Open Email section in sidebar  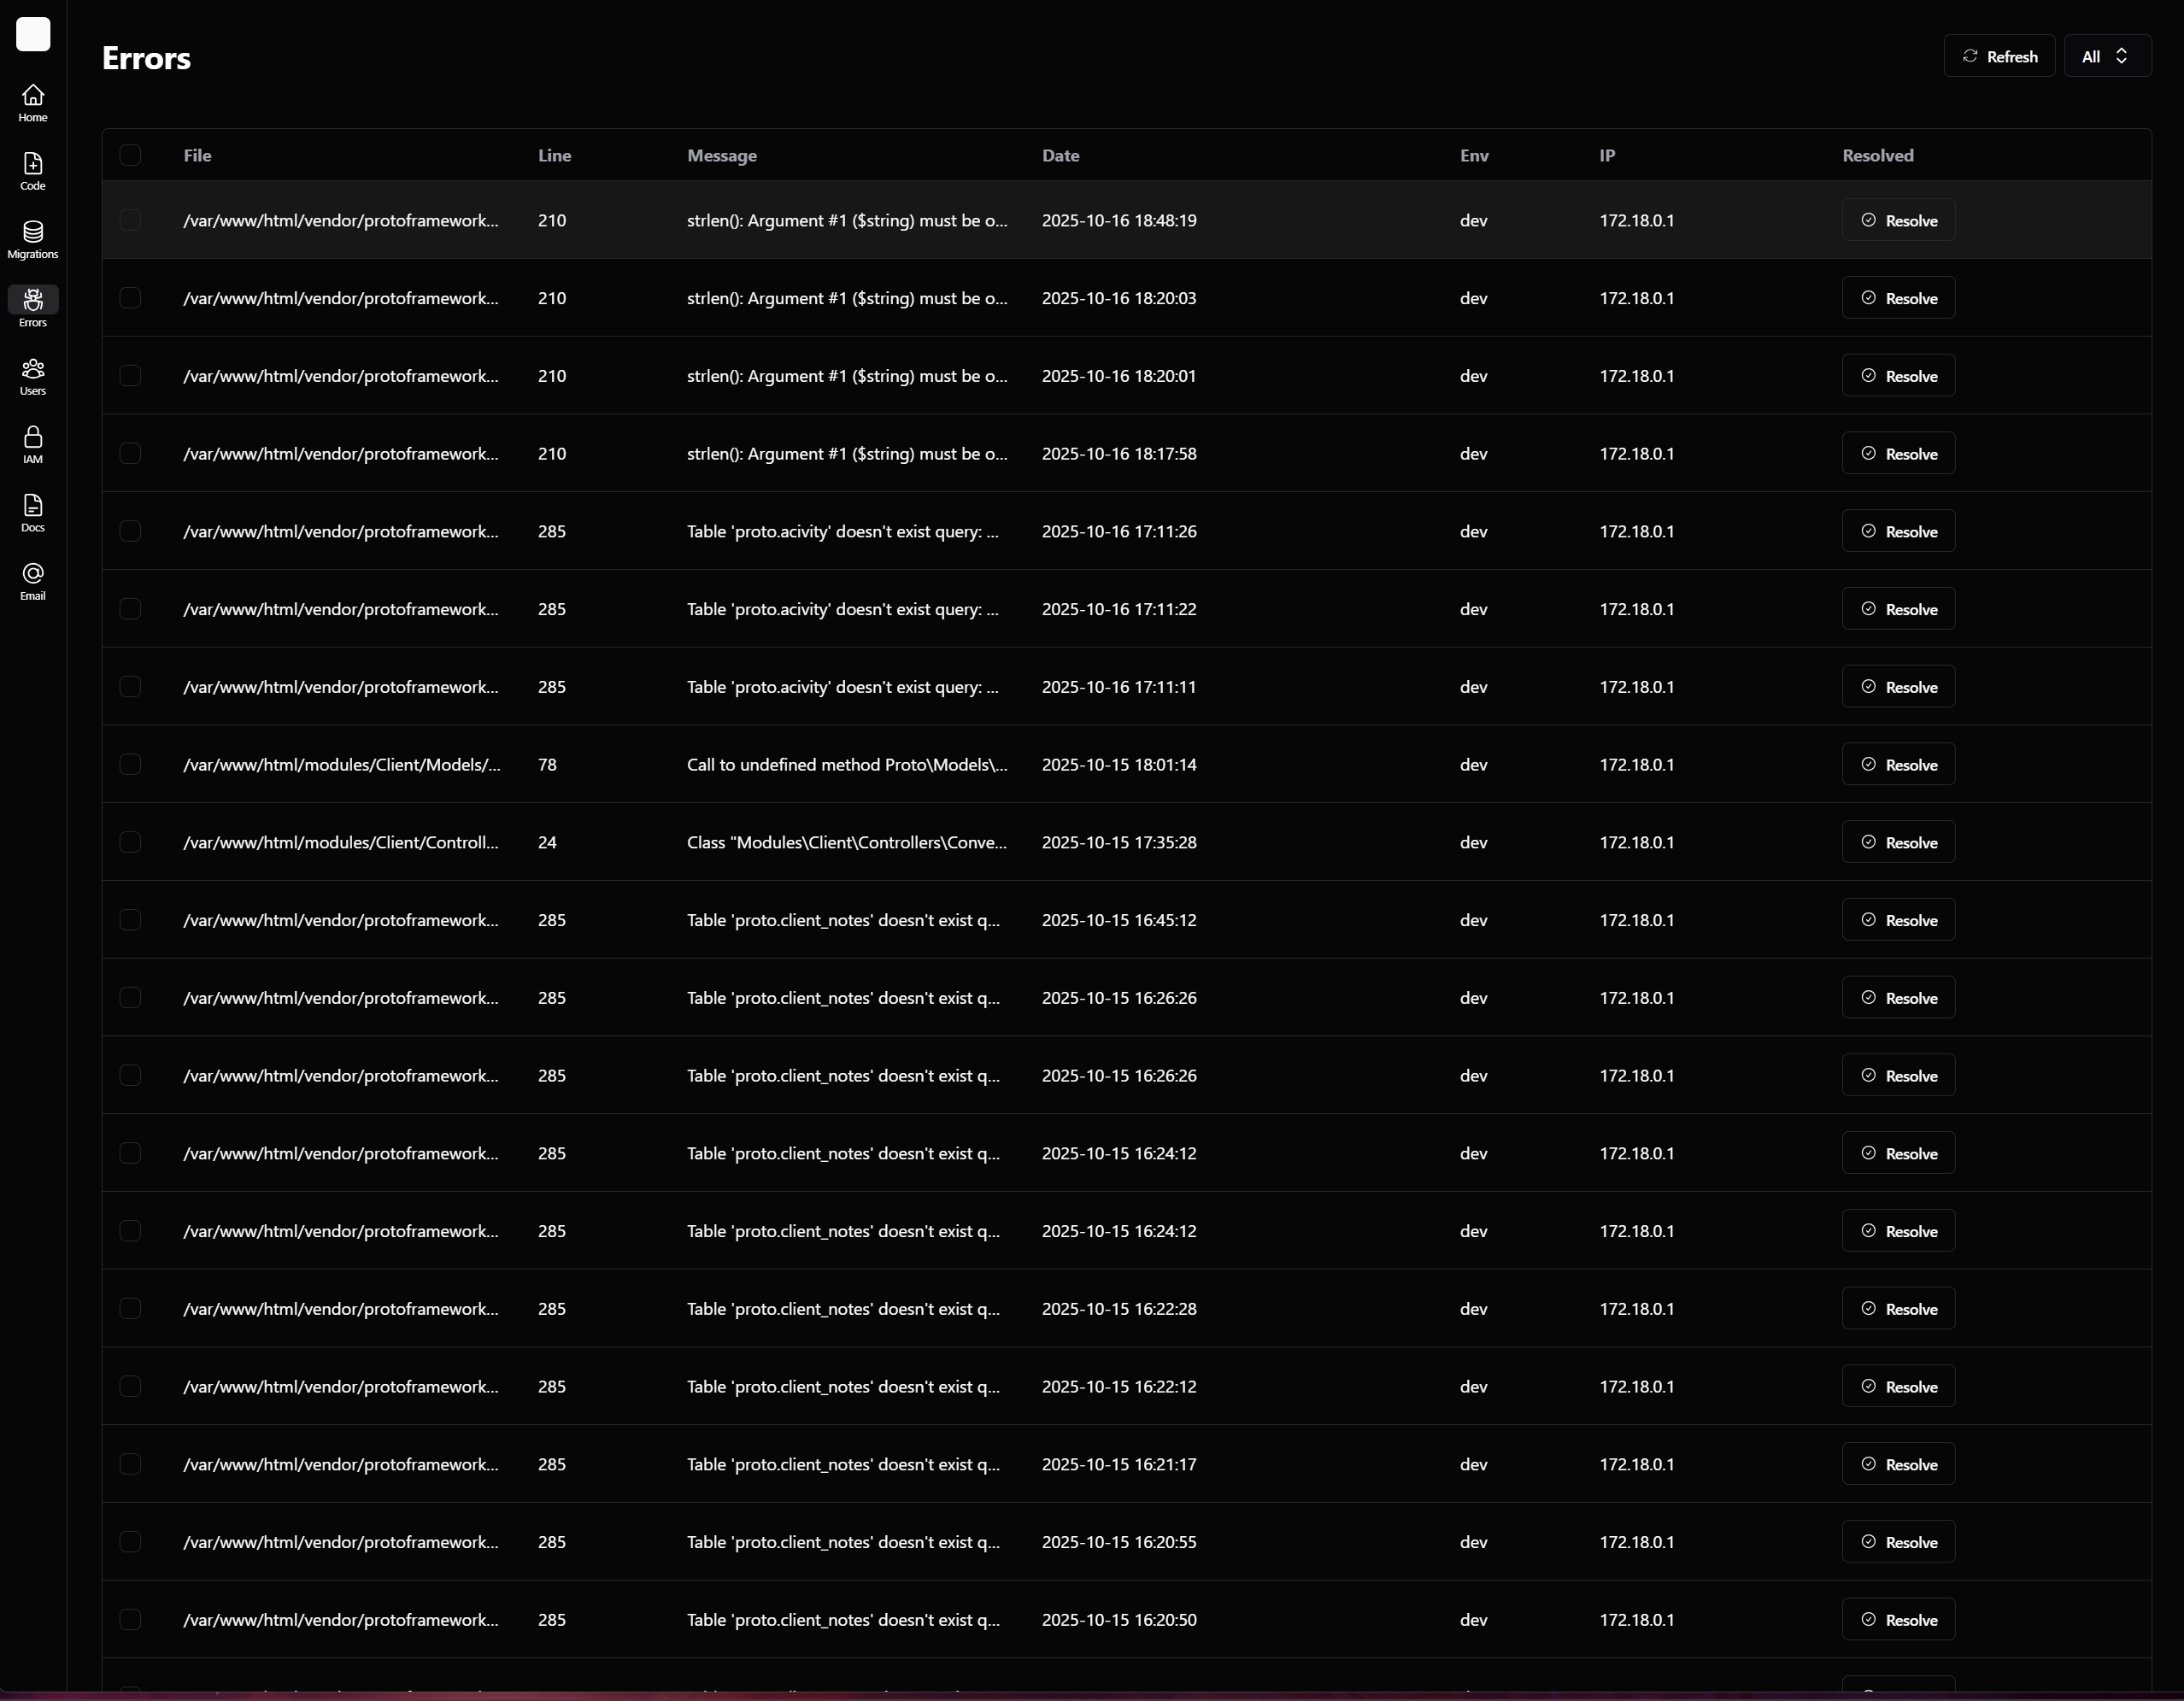pos(33,581)
